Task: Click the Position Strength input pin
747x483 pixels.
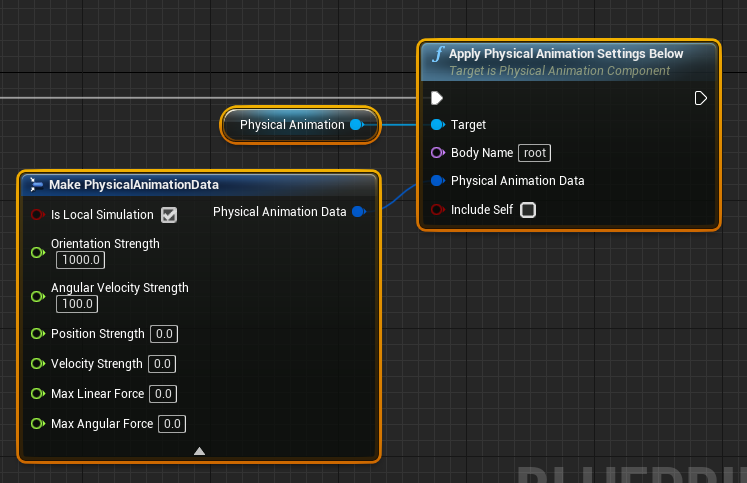Action: tap(38, 333)
